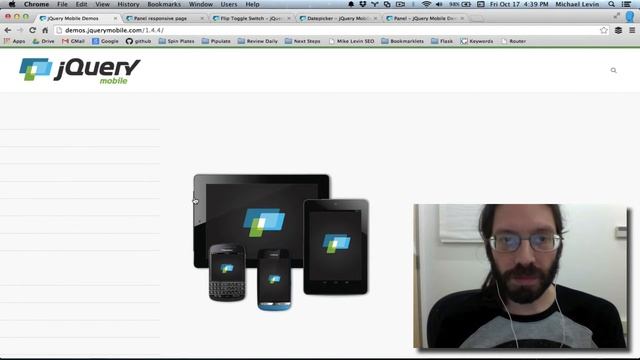Click the Dropbox menu bar icon

(363, 4)
